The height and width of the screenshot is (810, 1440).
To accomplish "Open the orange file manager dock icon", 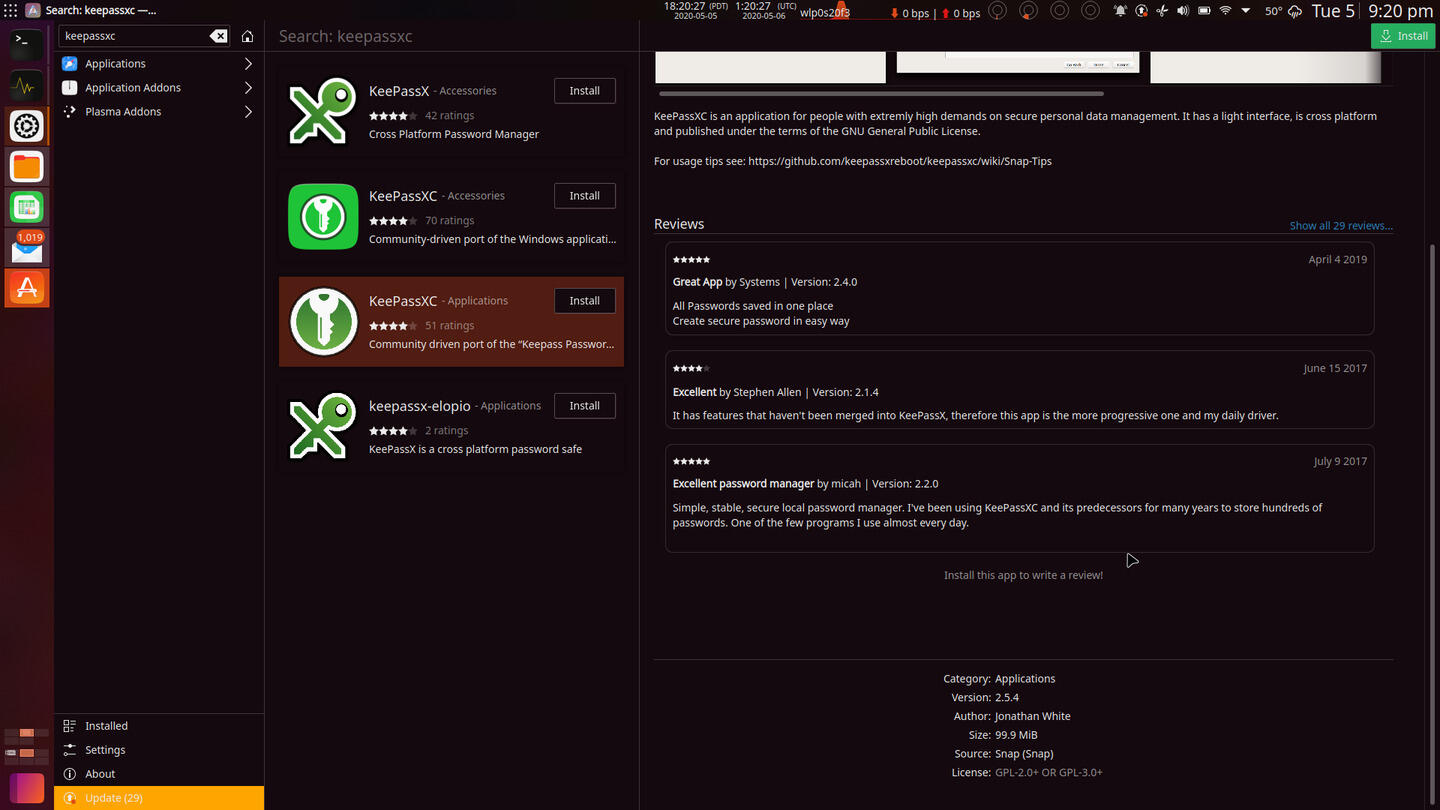I will pos(27,166).
